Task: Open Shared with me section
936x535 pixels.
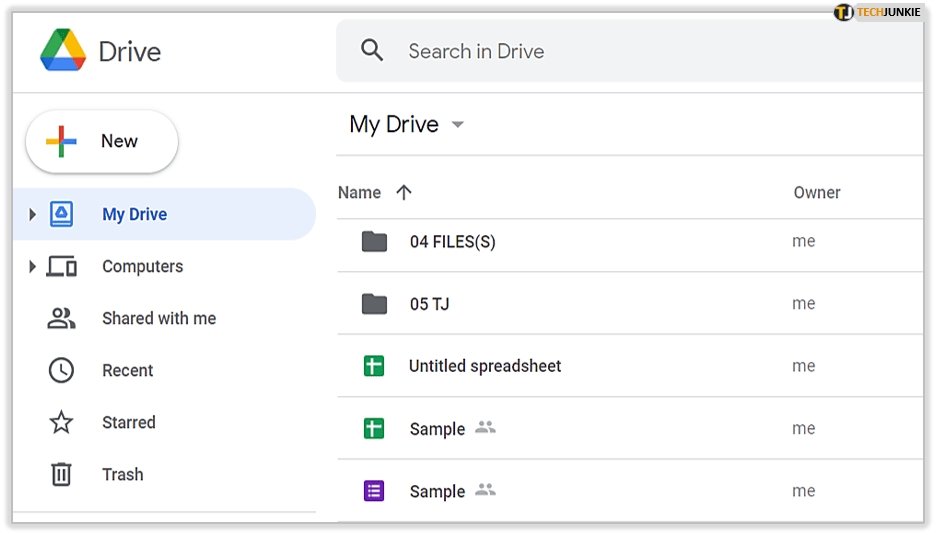Action: [x=159, y=318]
